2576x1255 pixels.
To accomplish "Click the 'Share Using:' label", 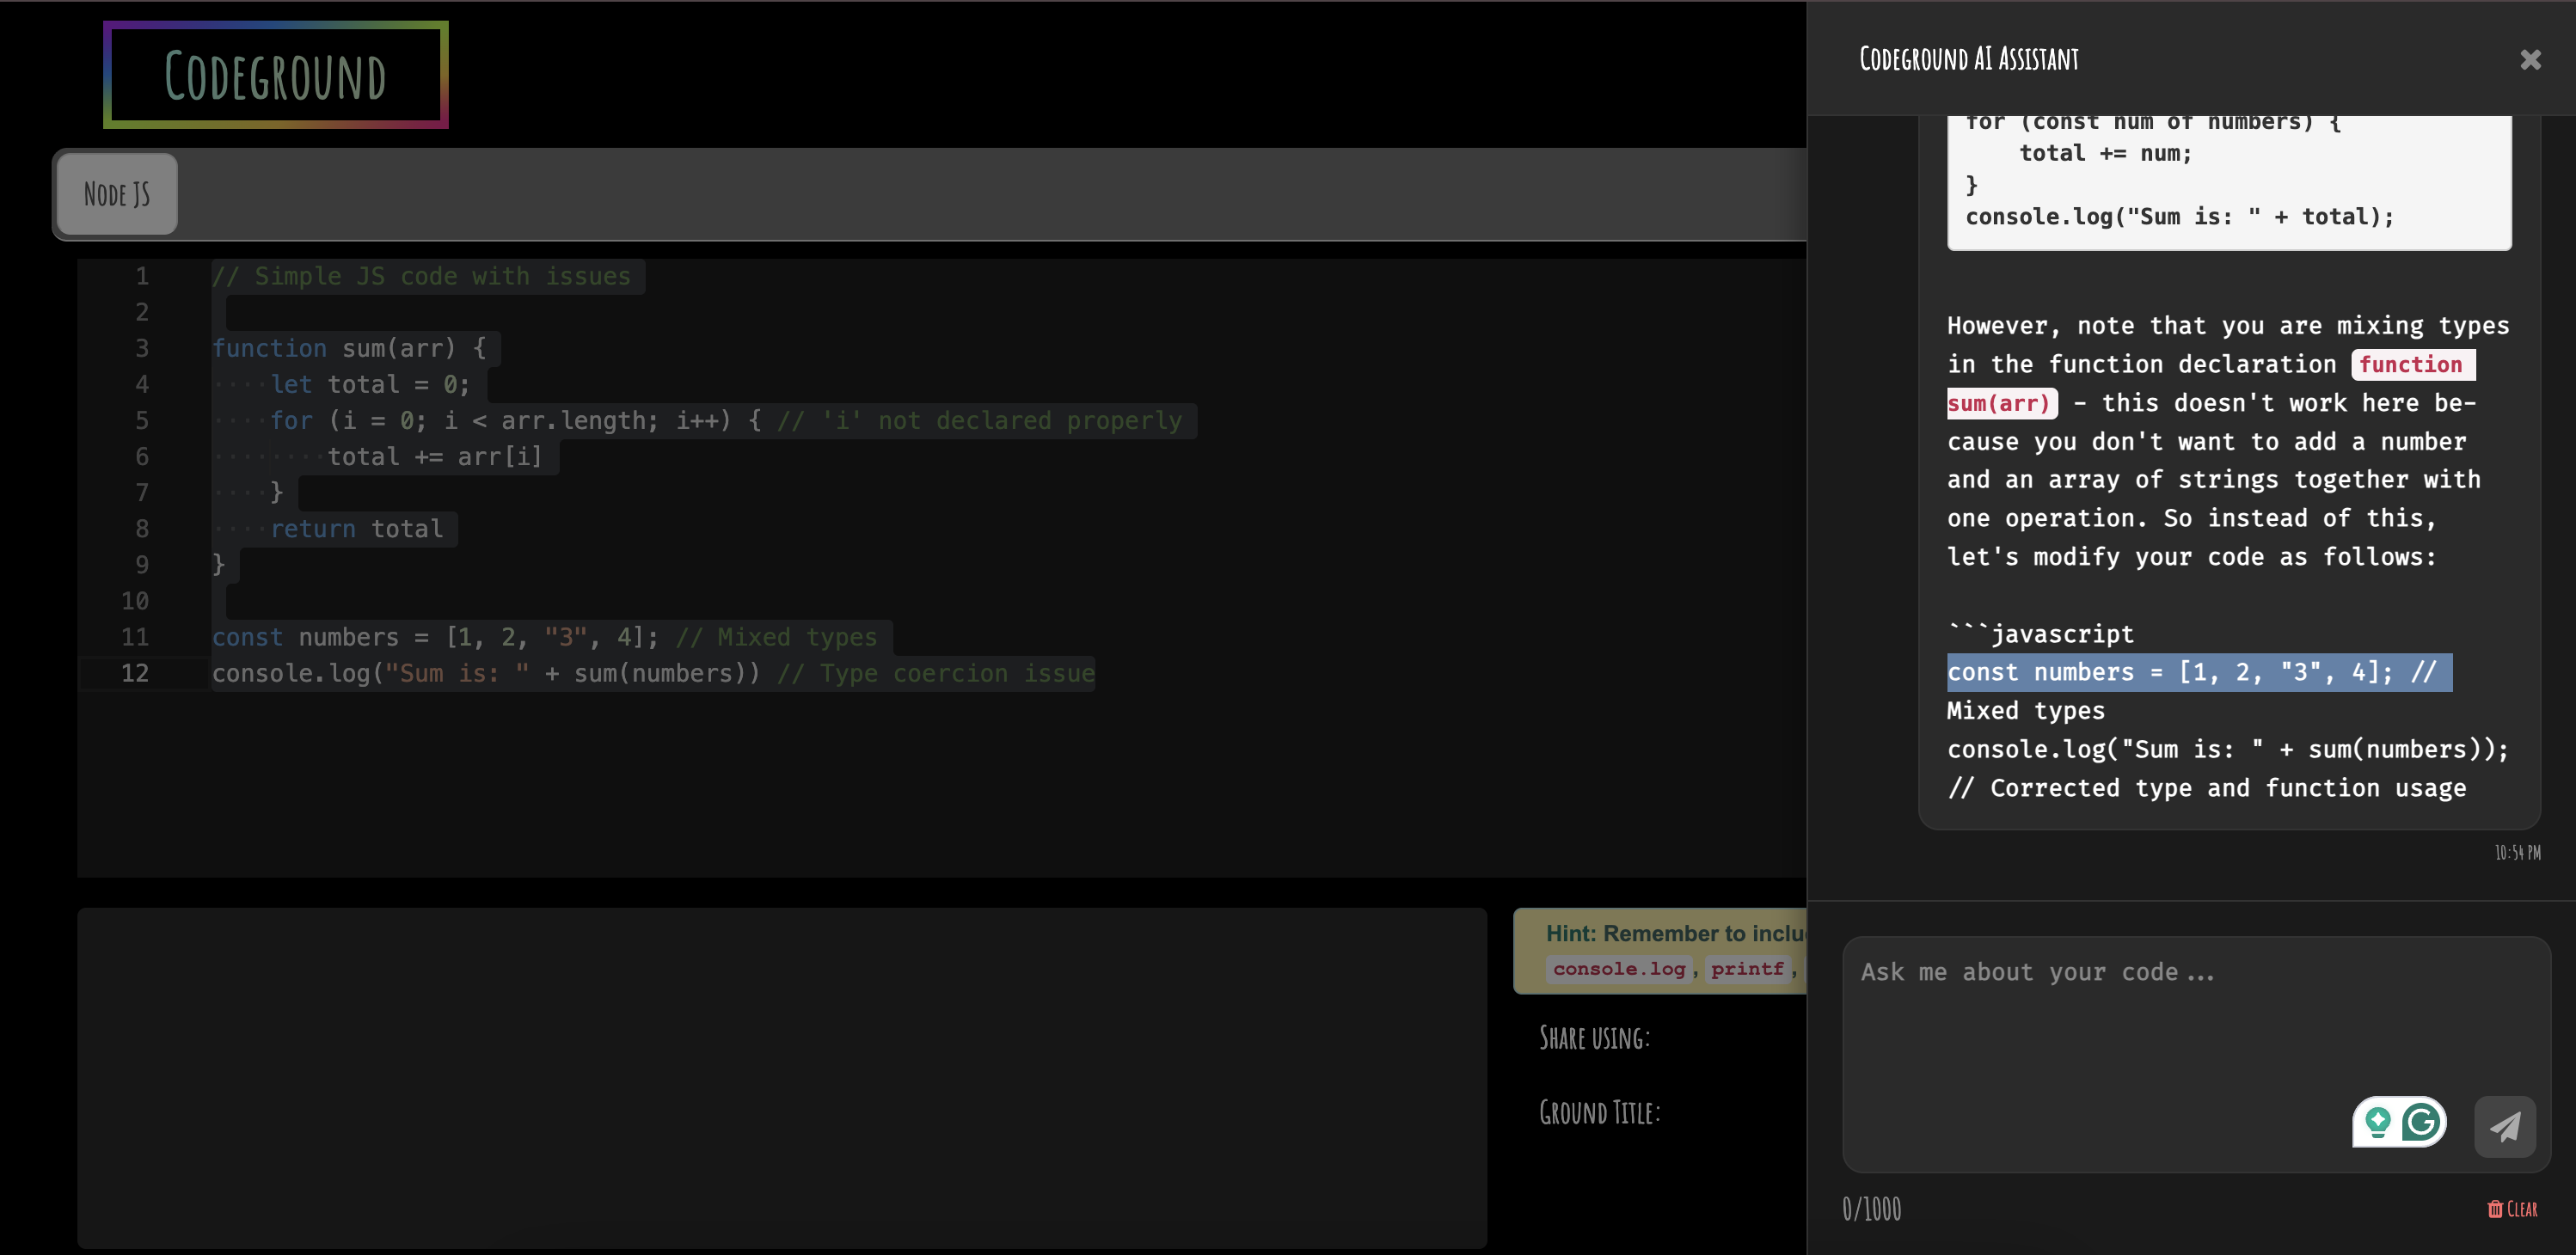I will point(1595,1038).
